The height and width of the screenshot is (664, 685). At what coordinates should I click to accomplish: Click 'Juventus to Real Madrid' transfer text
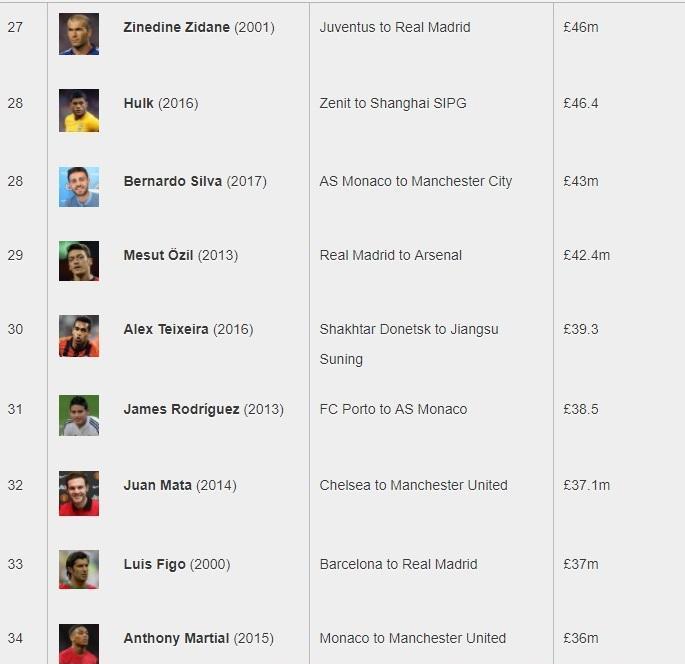pos(395,27)
